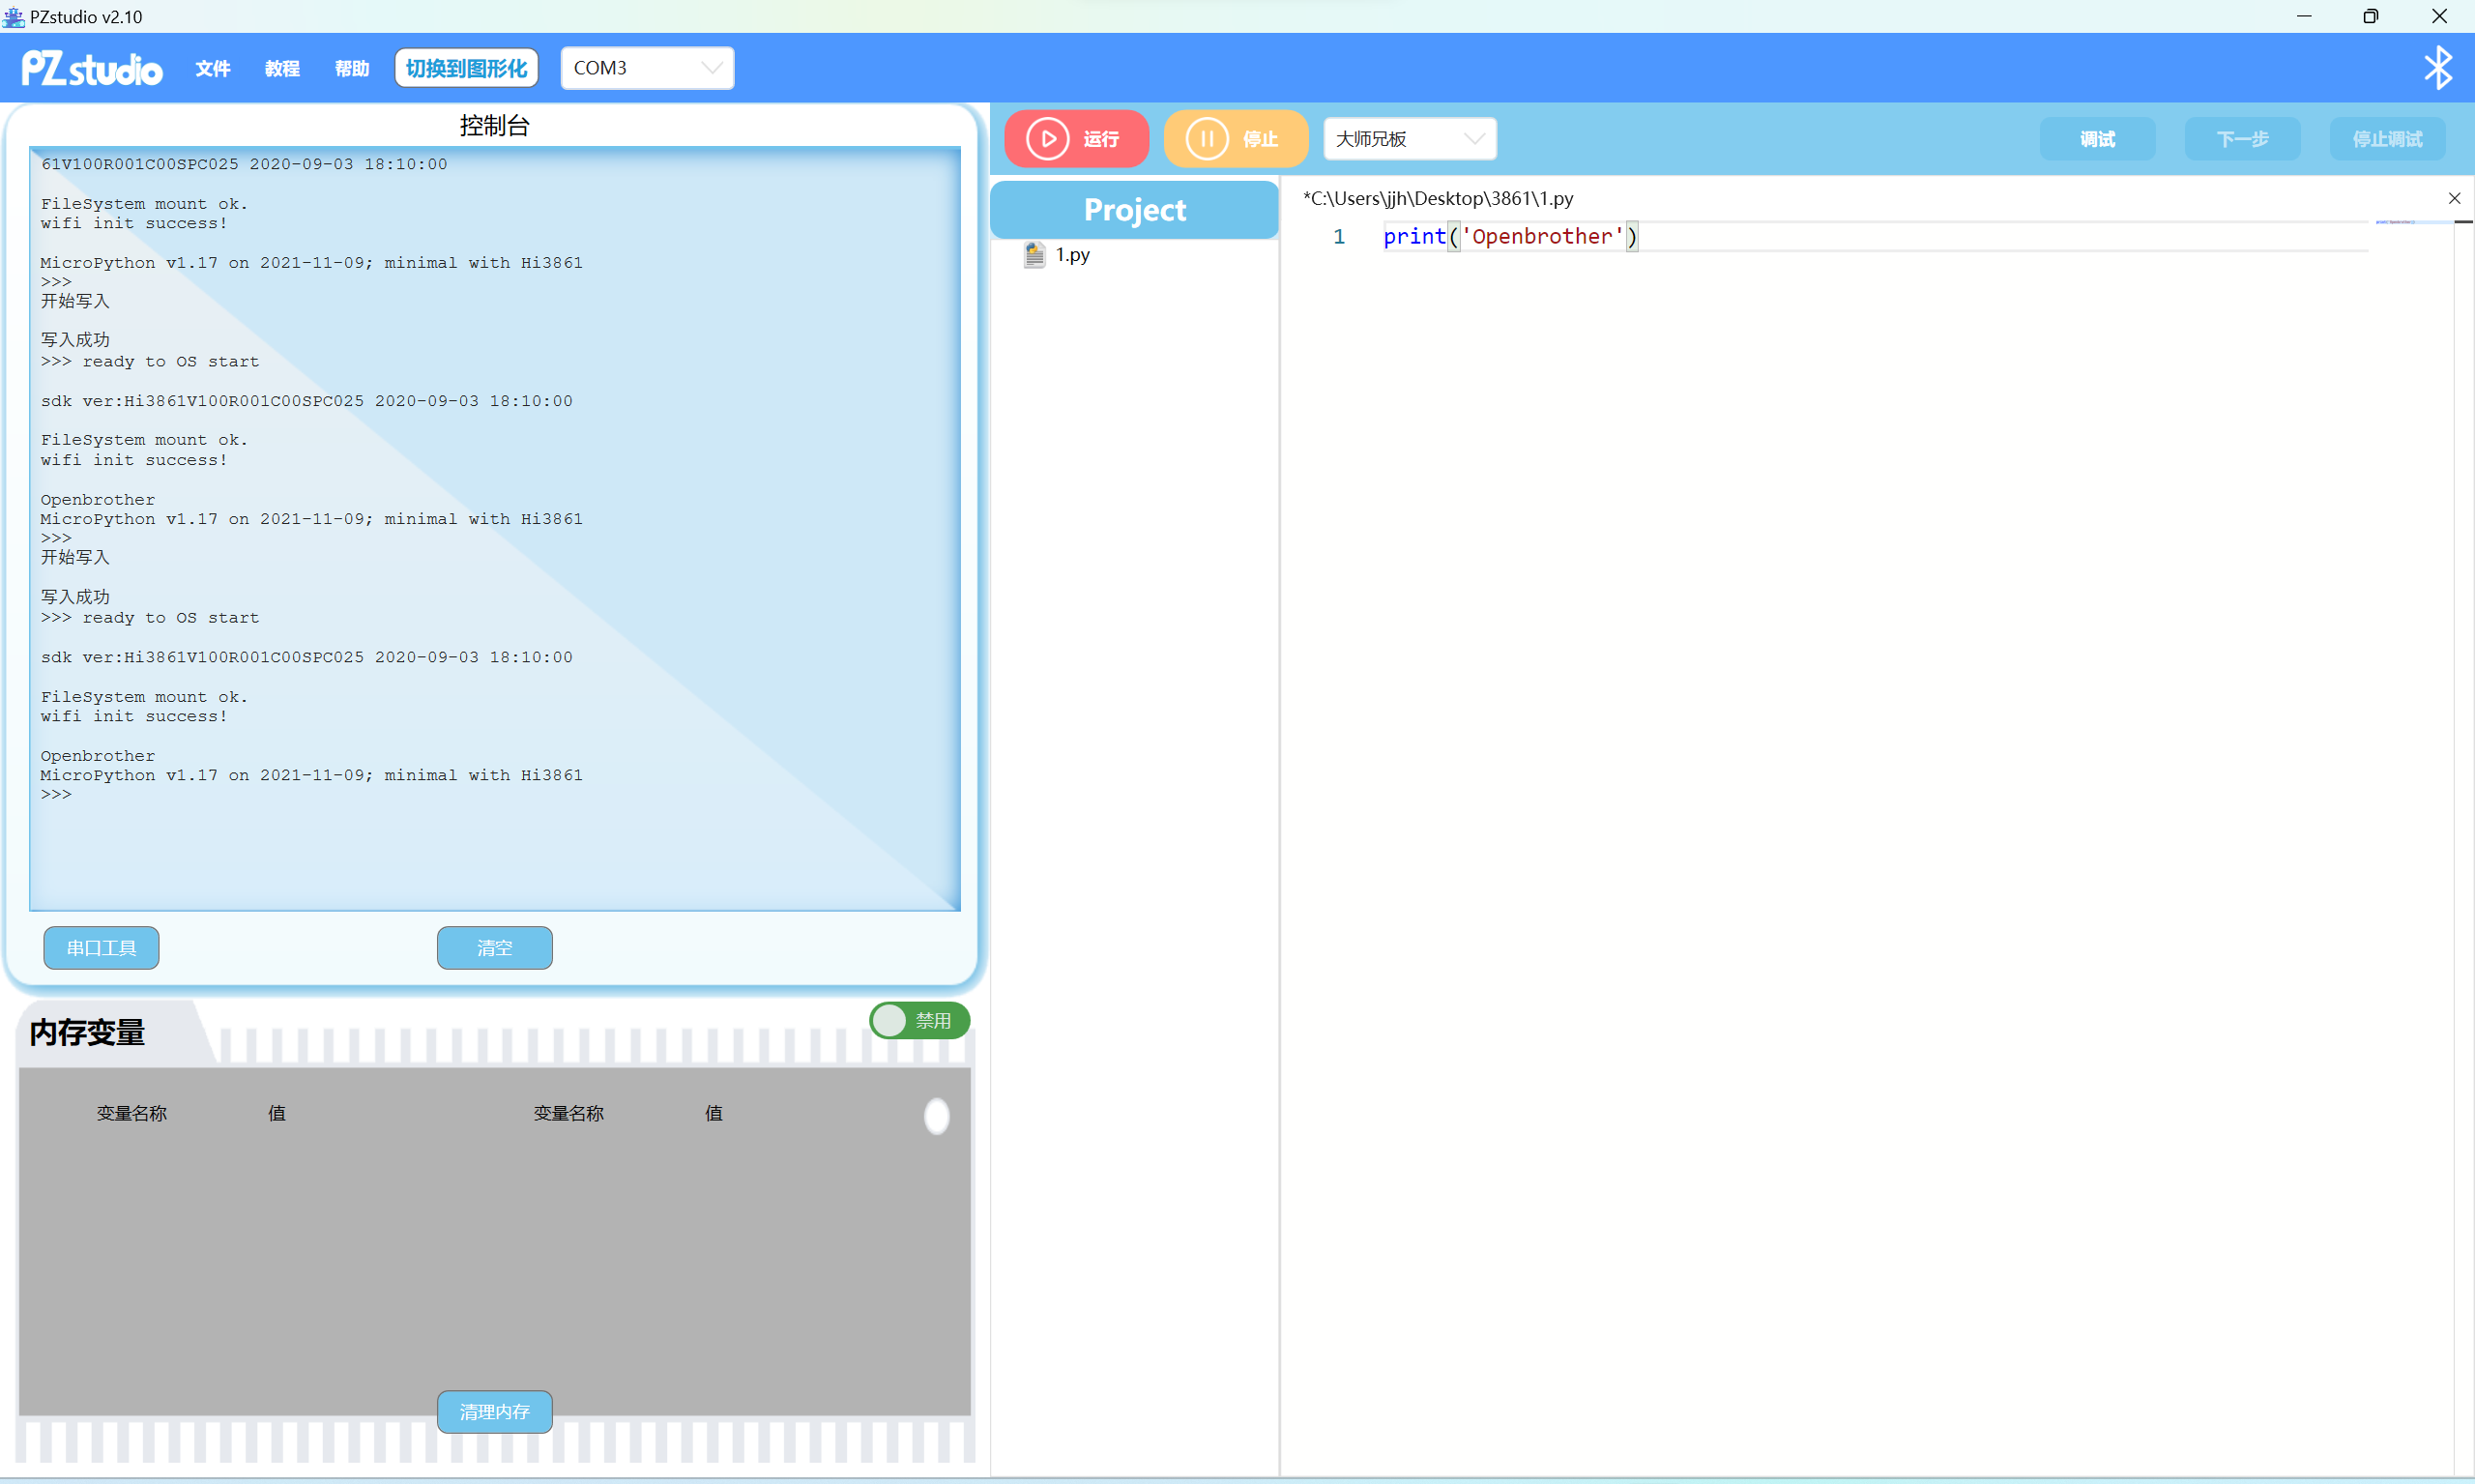Click the COM3 dropdown chevron arrow

coord(711,68)
